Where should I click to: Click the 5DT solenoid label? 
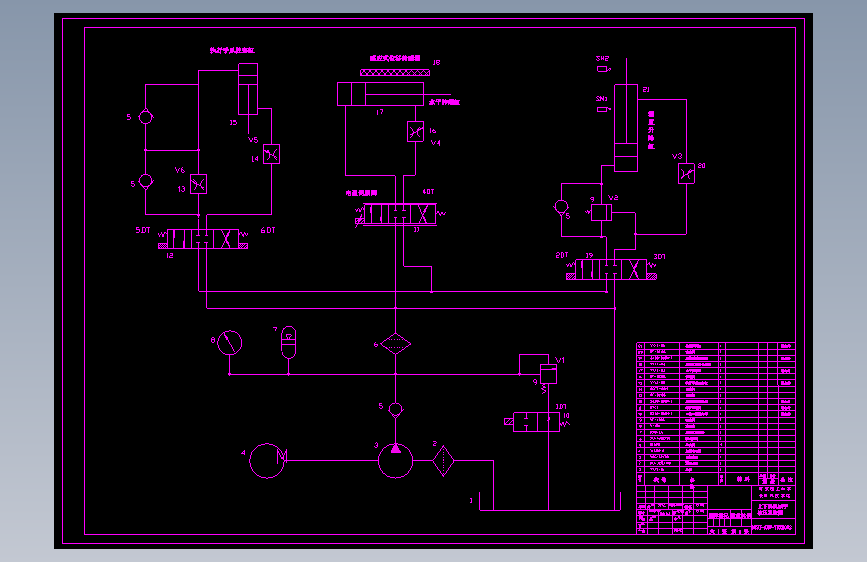click(143, 230)
